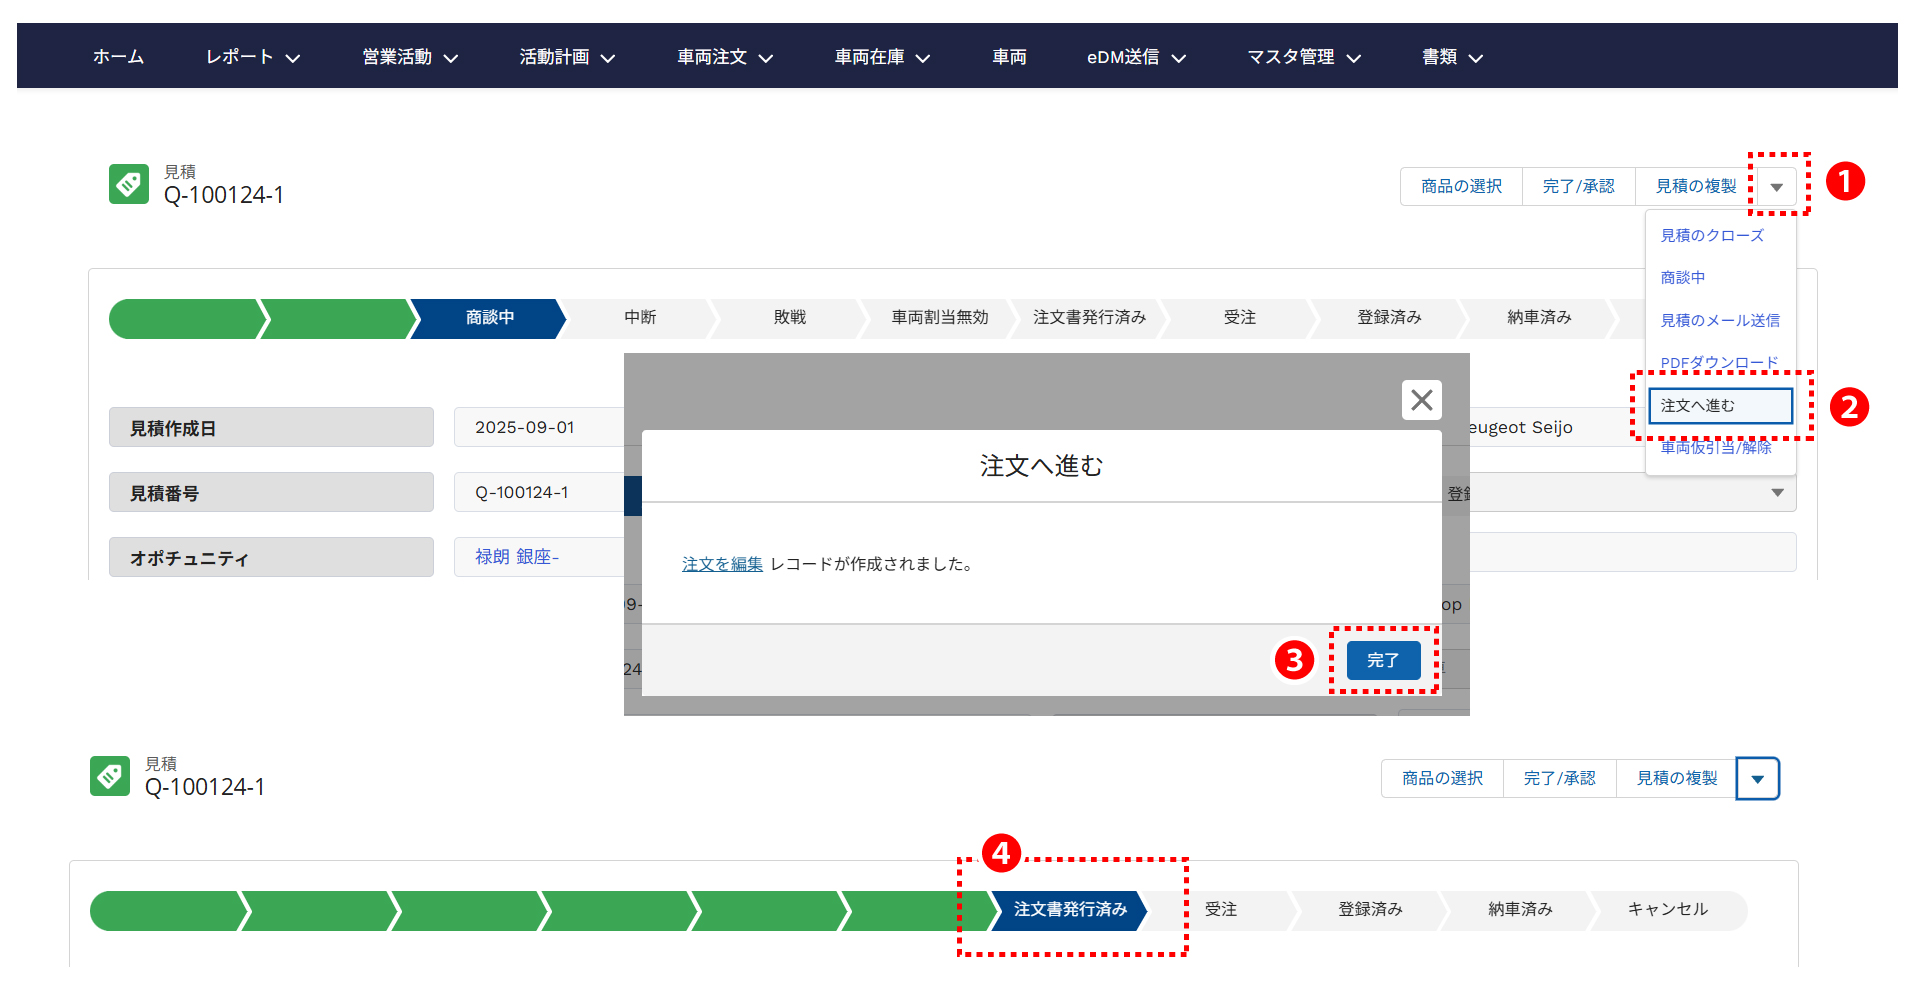Go to the ホーム tab
Viewport: 1920px width, 1008px height.
coord(118,57)
